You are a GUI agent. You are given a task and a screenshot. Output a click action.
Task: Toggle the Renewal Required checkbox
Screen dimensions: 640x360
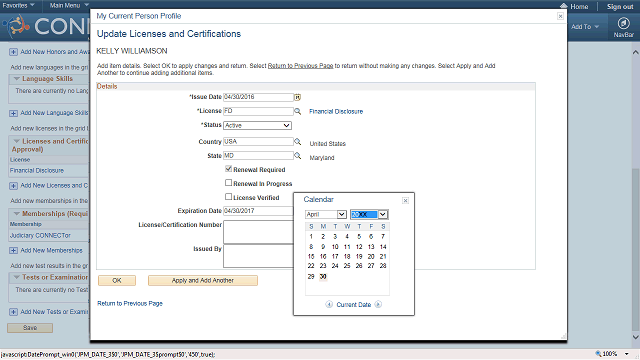[x=229, y=169]
